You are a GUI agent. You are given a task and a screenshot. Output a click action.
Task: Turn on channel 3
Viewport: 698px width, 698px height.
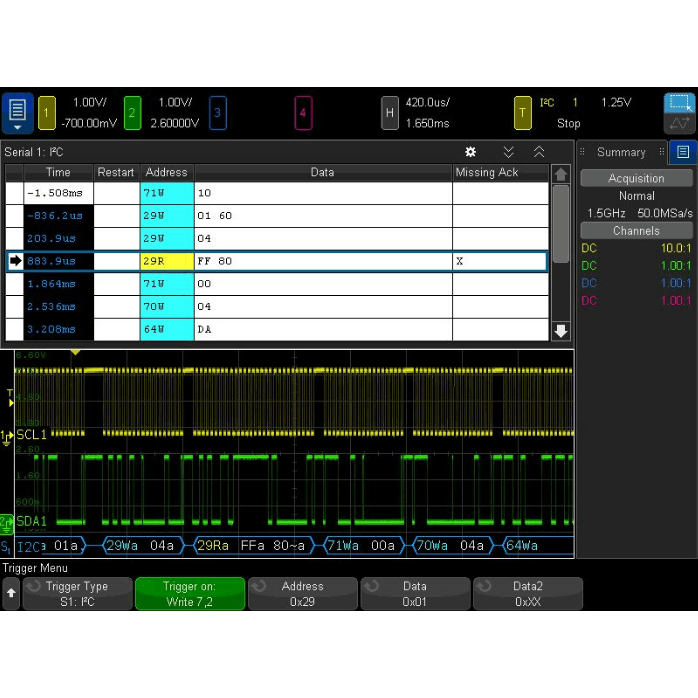pos(217,113)
